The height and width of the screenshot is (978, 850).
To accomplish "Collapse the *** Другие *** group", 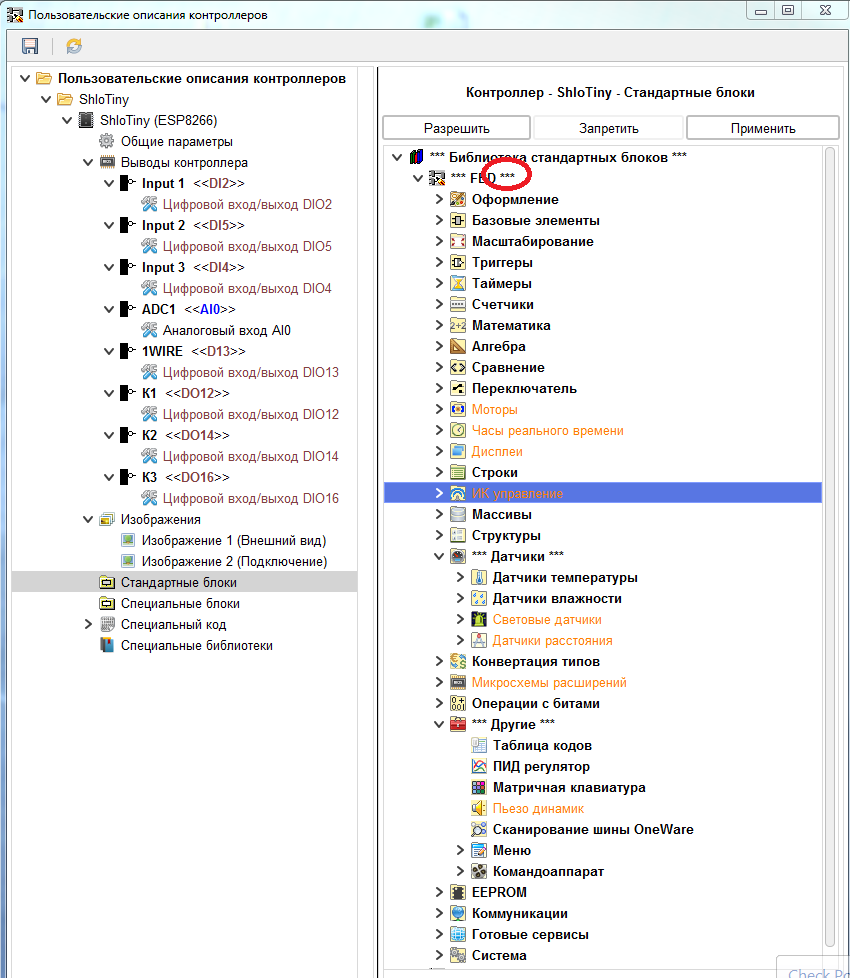I will pyautogui.click(x=439, y=724).
